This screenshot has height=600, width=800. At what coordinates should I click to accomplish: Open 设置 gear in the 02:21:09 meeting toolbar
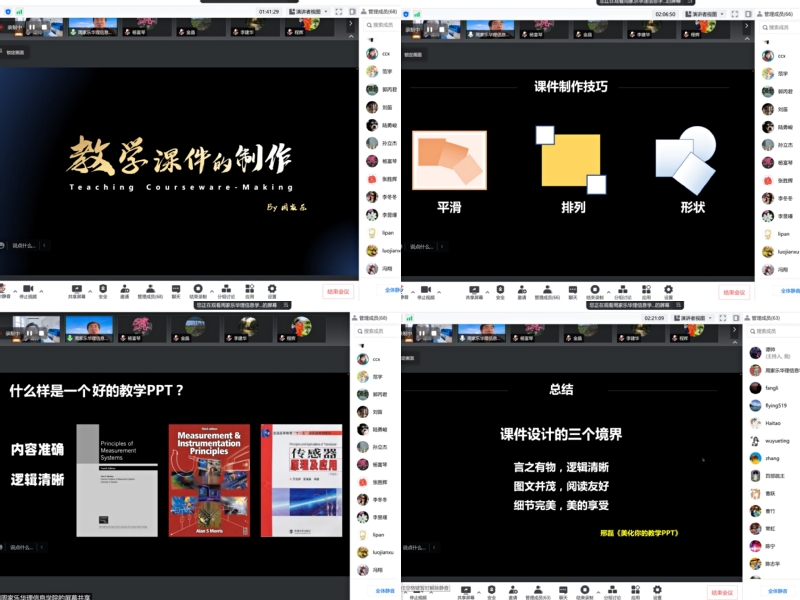pos(657,592)
